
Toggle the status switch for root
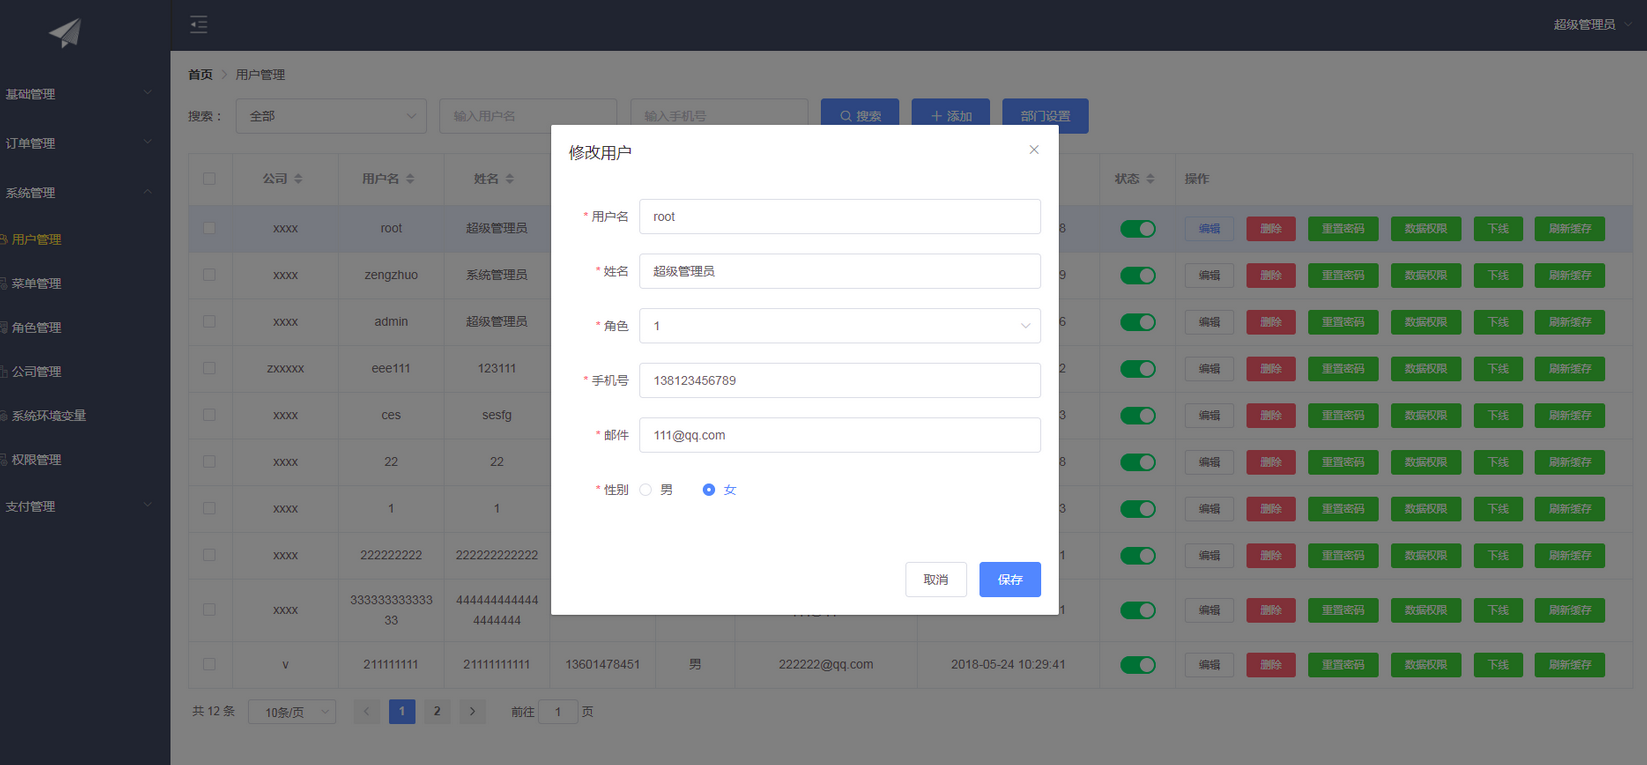(x=1138, y=229)
